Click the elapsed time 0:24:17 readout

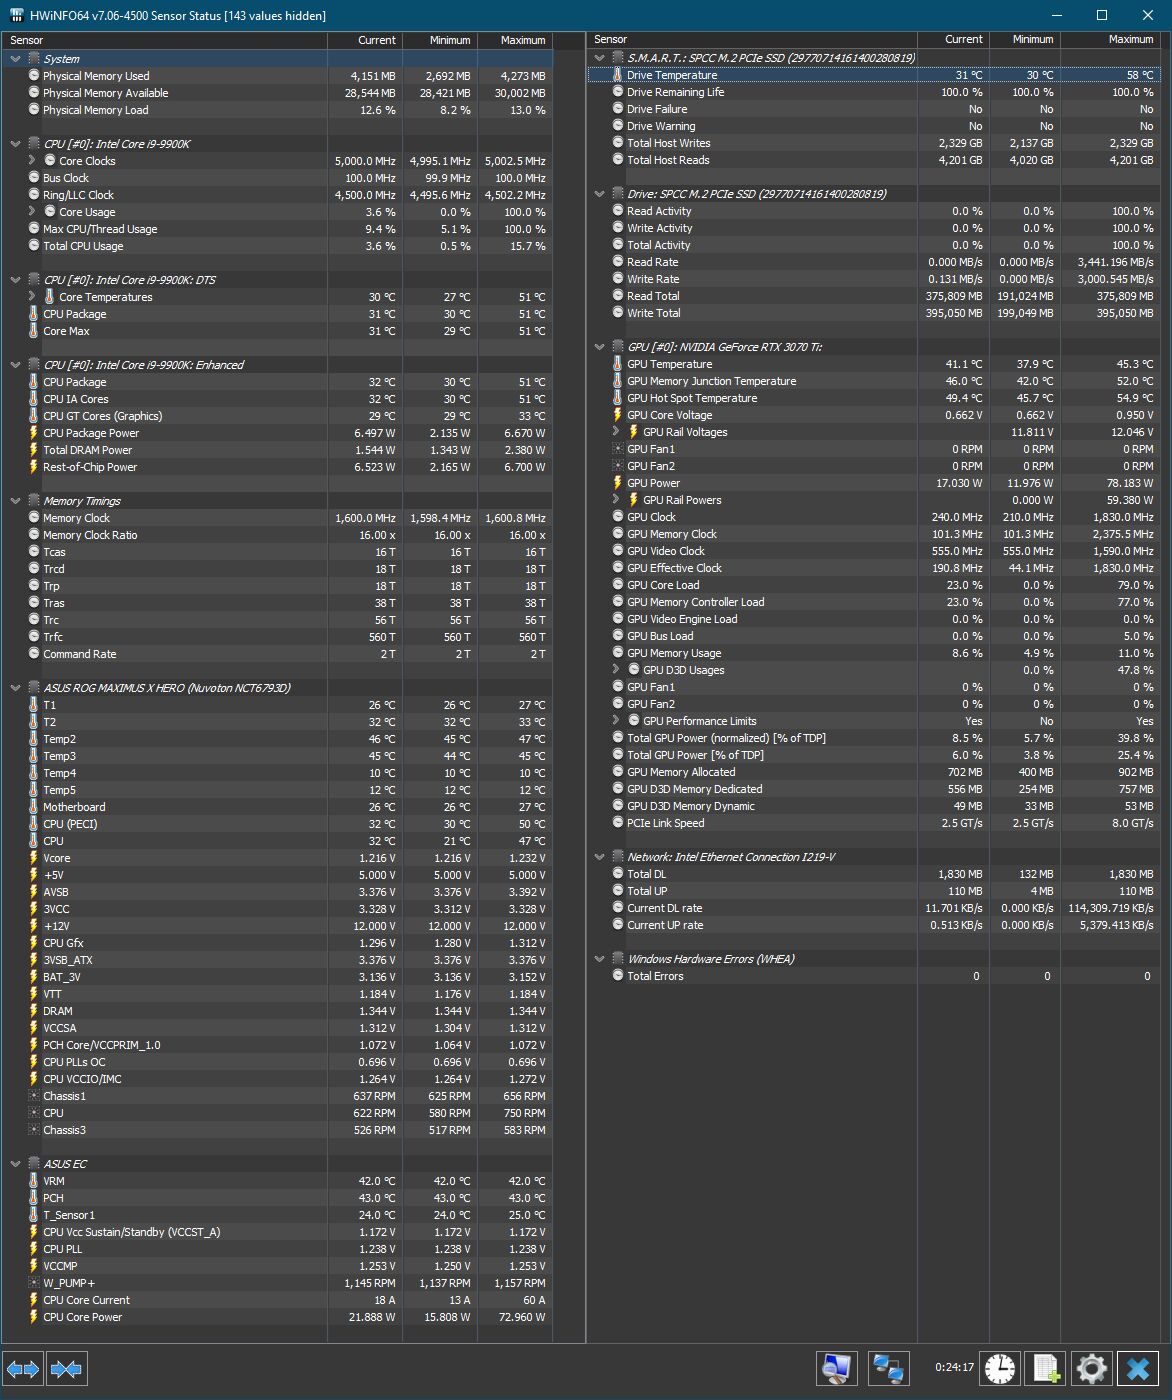(x=954, y=1367)
